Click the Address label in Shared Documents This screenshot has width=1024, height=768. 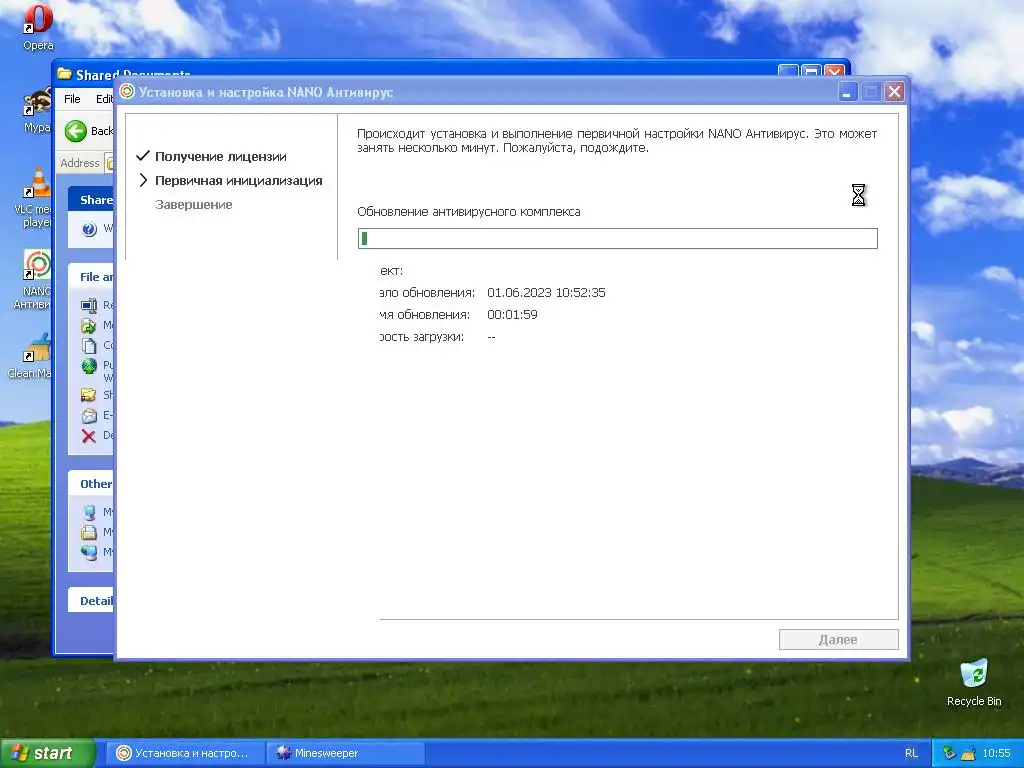(x=80, y=163)
